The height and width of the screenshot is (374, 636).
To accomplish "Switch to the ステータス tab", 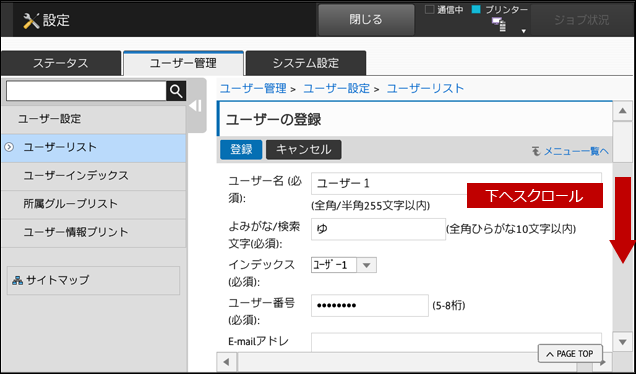I will pyautogui.click(x=60, y=63).
